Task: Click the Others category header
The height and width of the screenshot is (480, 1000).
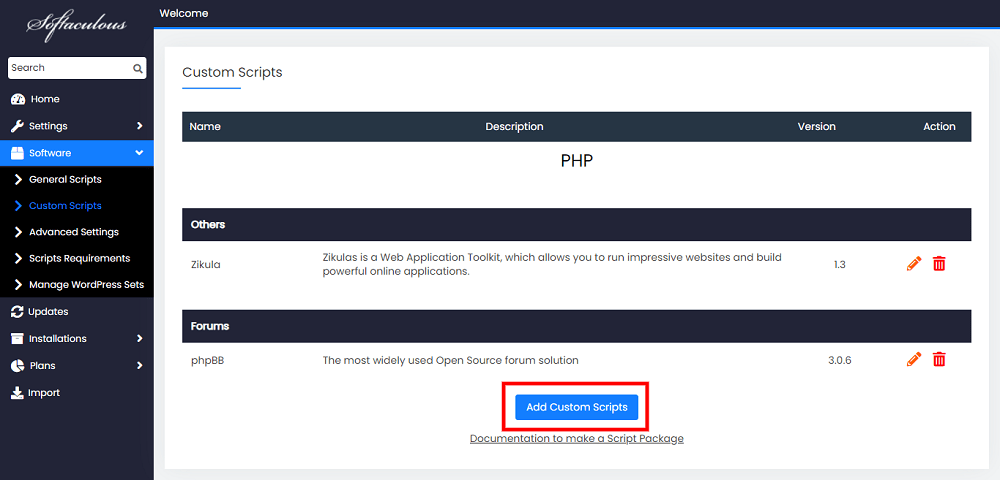Action: pyautogui.click(x=577, y=224)
